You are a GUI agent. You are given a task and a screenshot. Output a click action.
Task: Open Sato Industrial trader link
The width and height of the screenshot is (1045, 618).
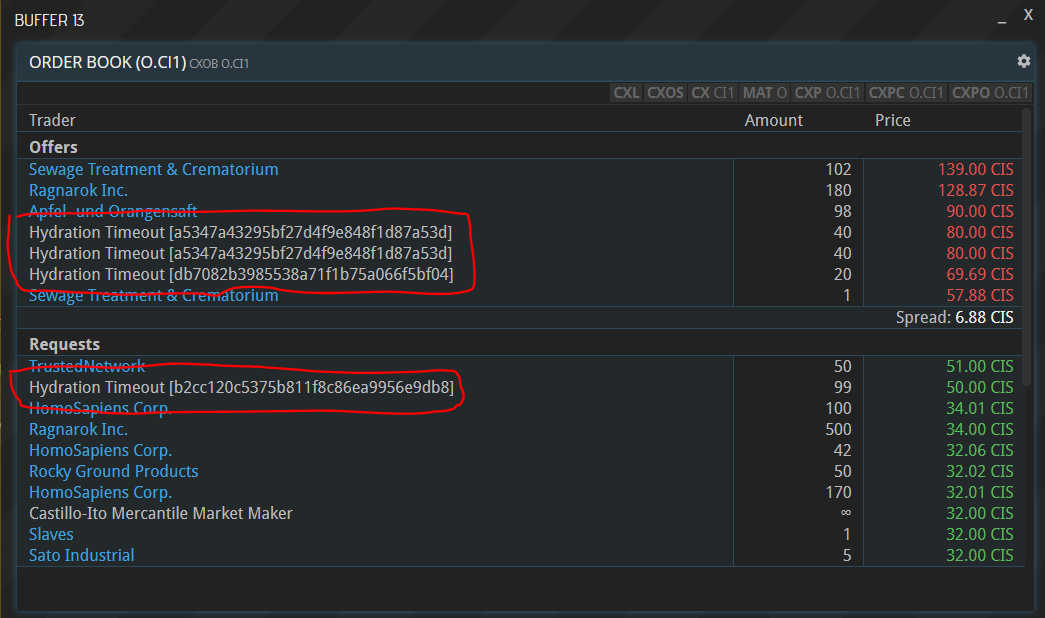click(81, 555)
